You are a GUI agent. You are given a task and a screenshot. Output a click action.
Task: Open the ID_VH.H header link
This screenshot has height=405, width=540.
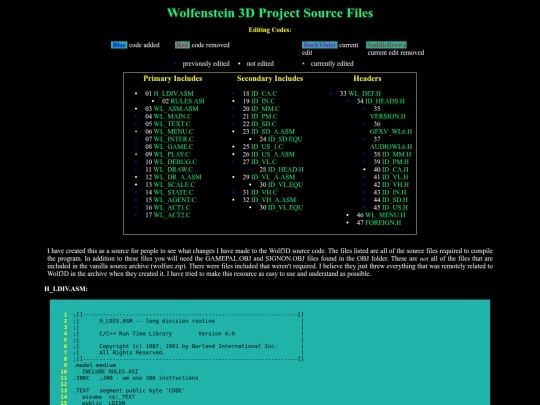tap(395, 185)
